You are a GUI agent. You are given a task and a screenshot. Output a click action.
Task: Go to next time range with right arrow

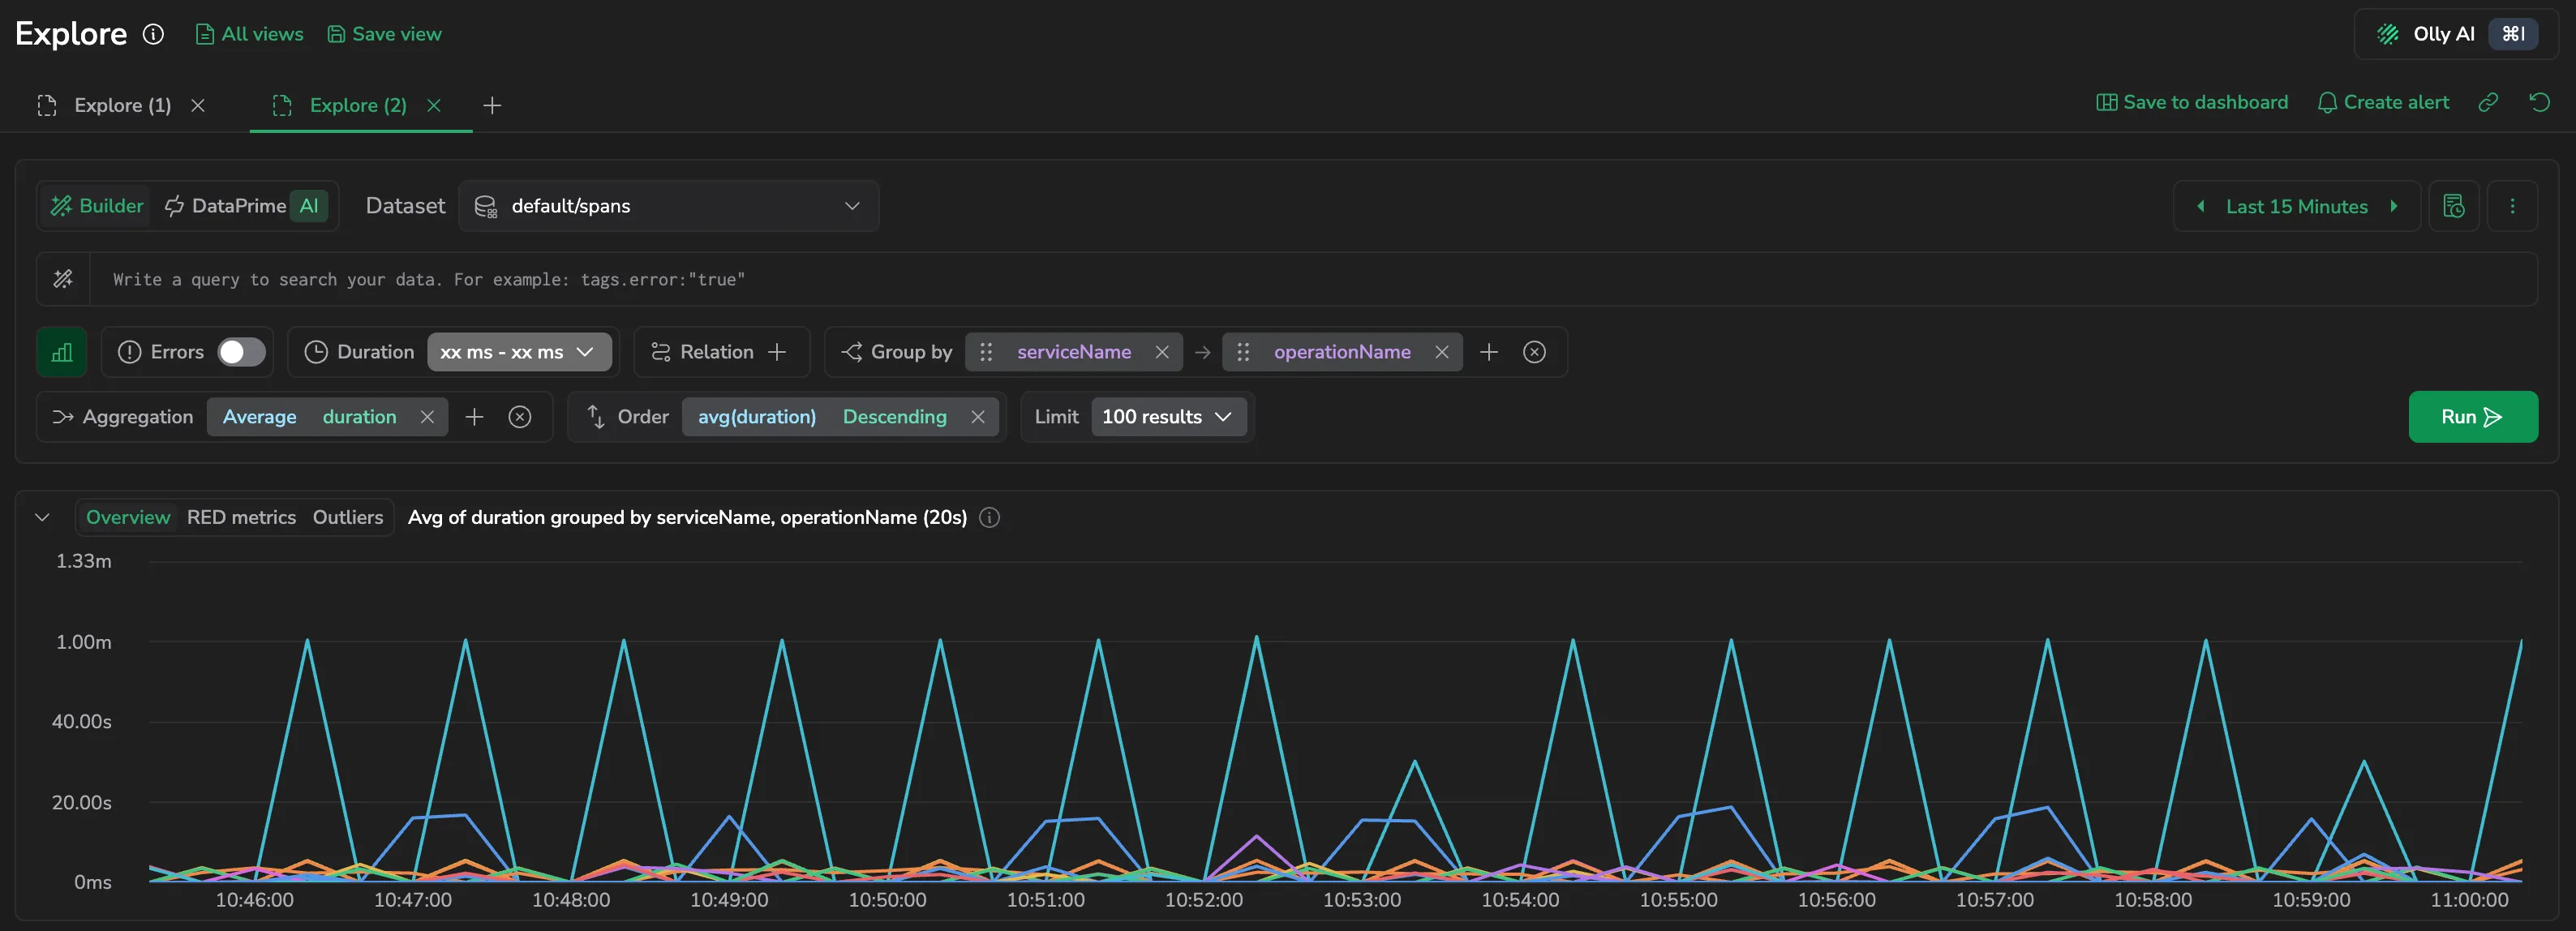pyautogui.click(x=2394, y=206)
